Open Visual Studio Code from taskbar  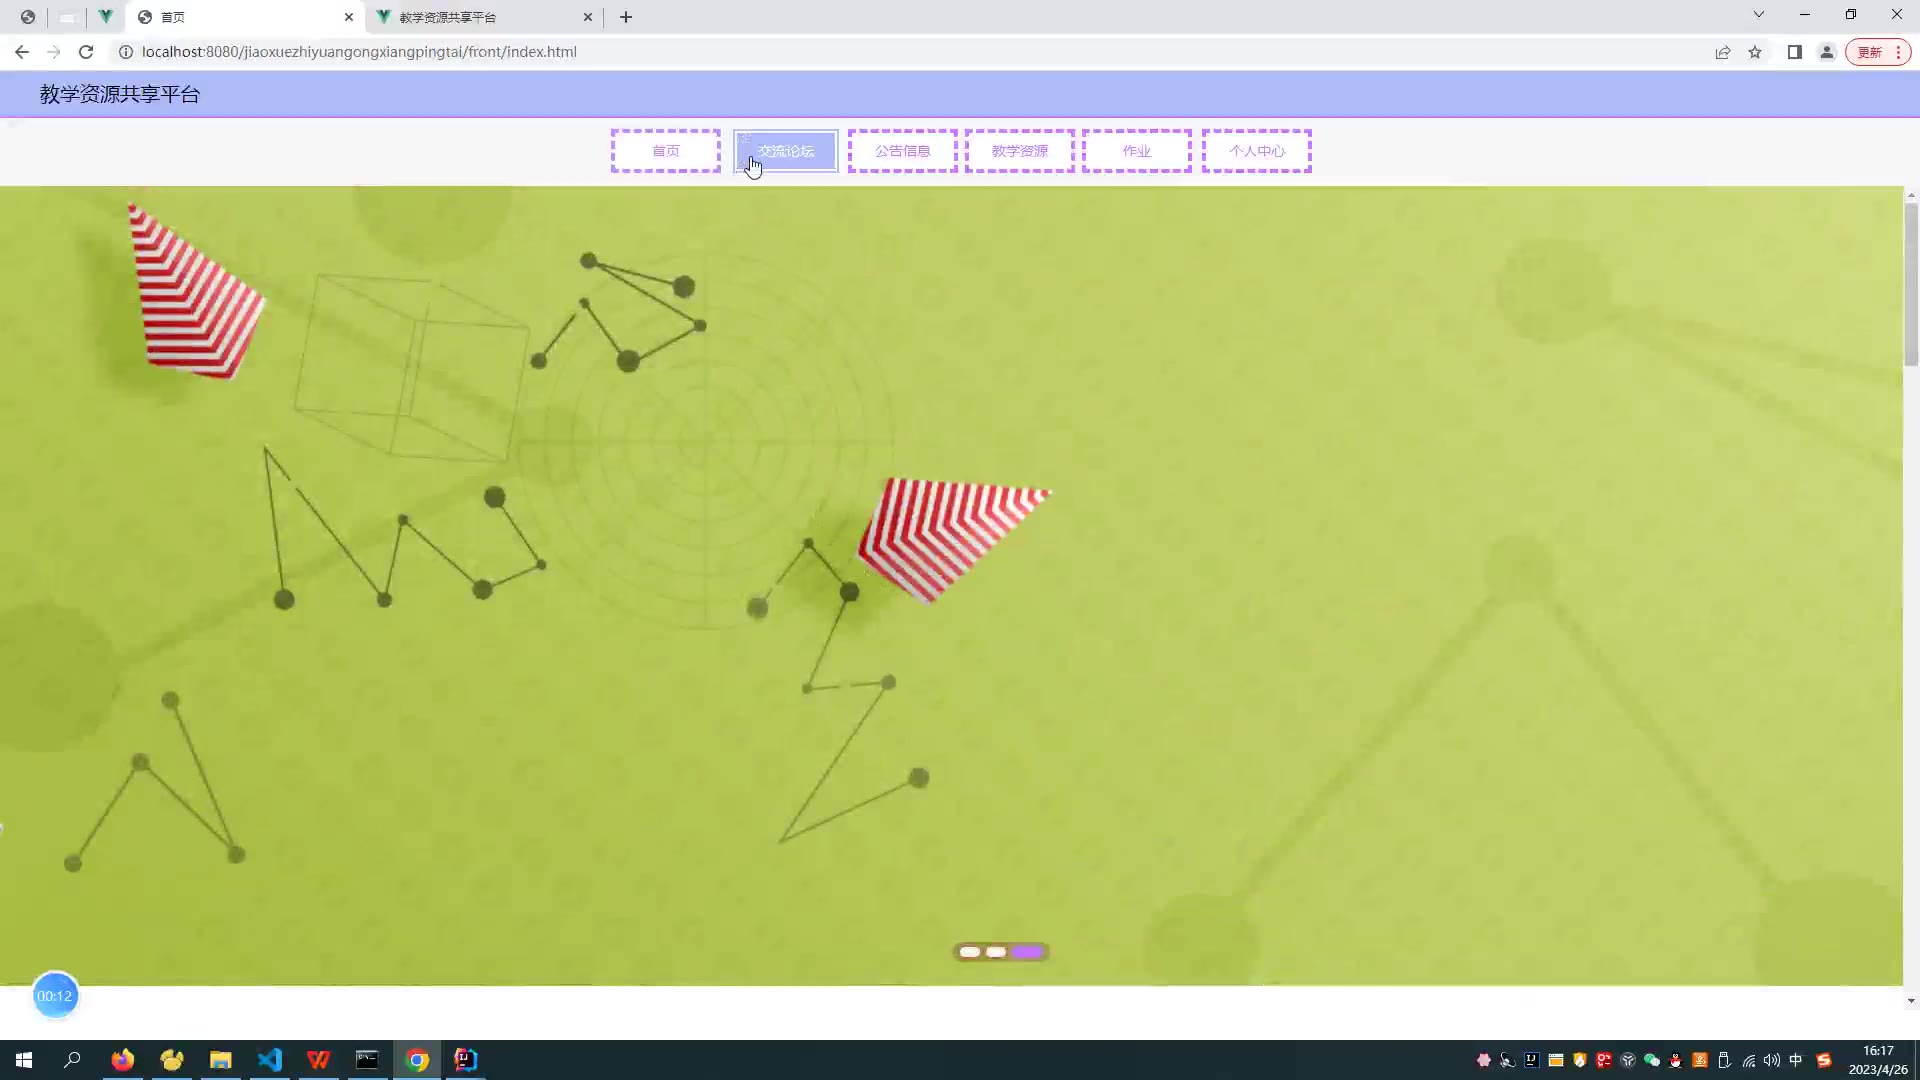270,1060
